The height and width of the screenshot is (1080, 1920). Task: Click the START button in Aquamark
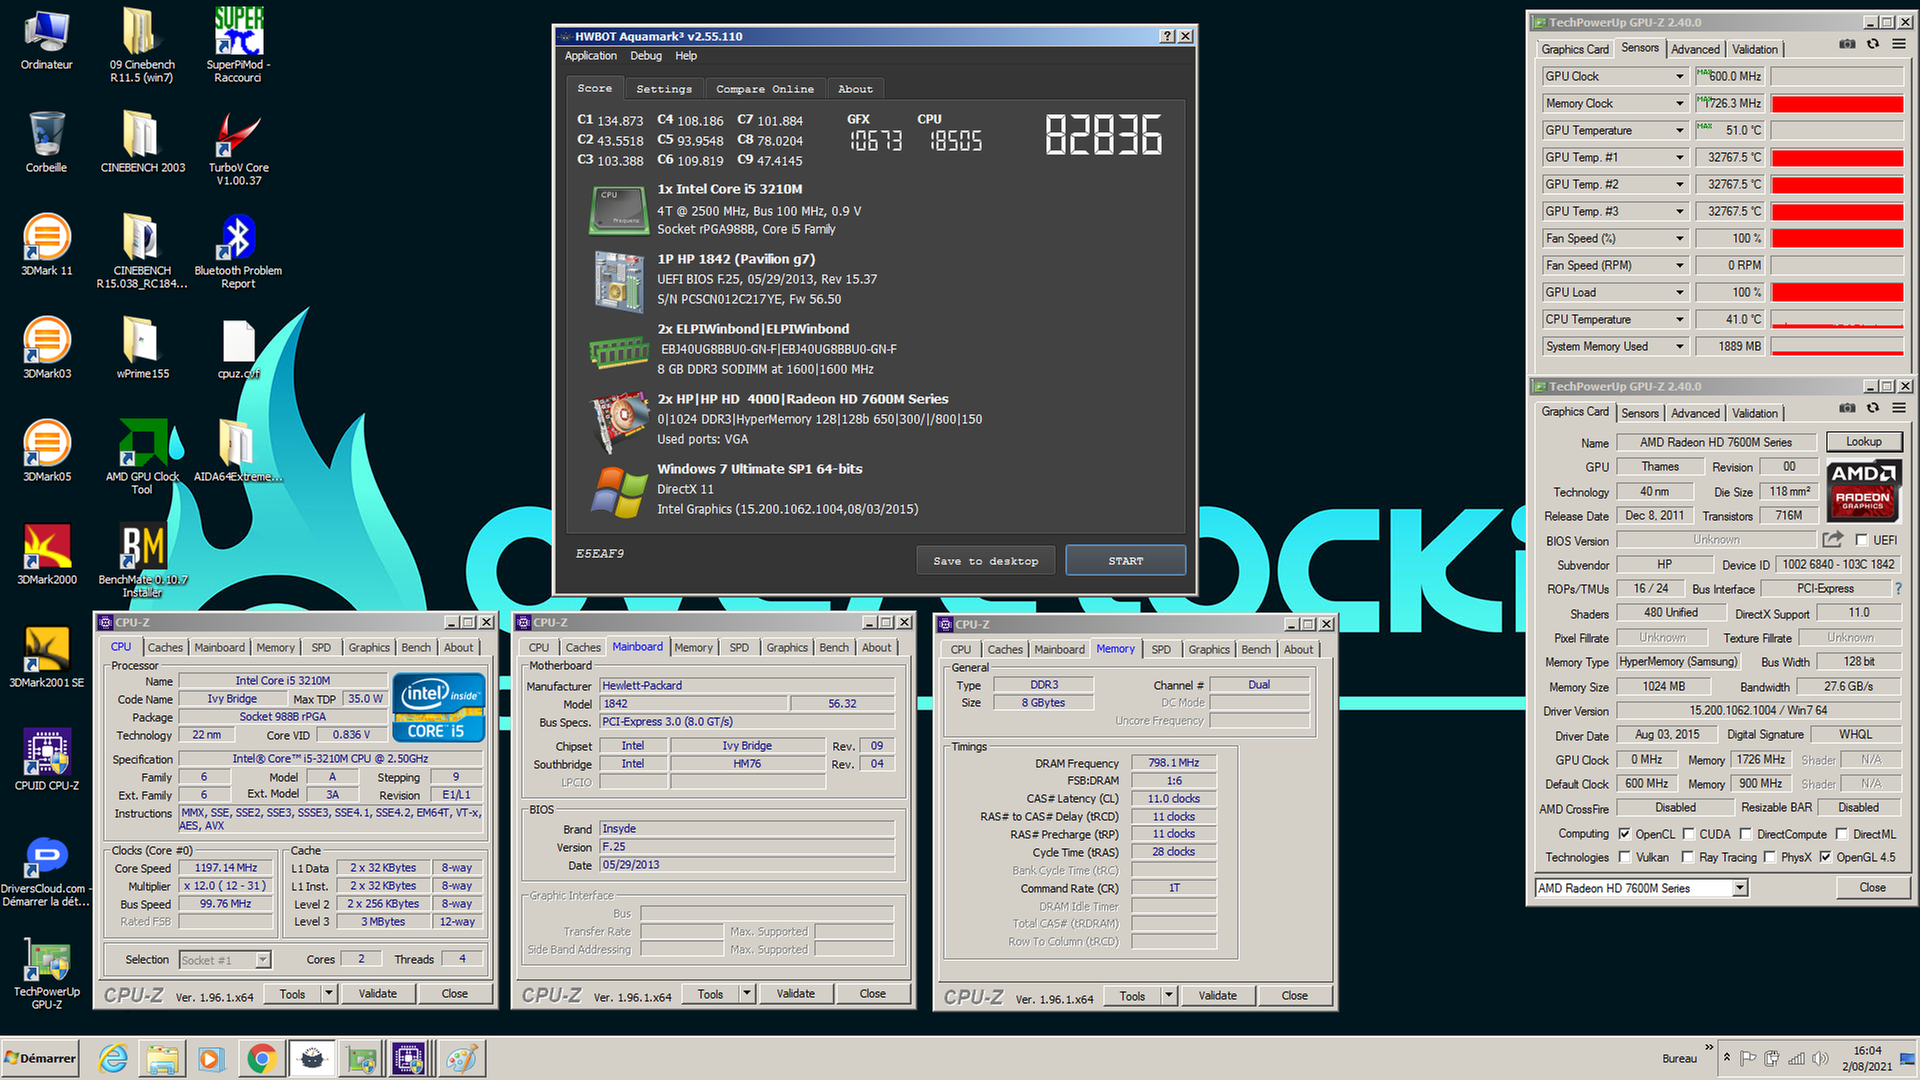(1125, 561)
